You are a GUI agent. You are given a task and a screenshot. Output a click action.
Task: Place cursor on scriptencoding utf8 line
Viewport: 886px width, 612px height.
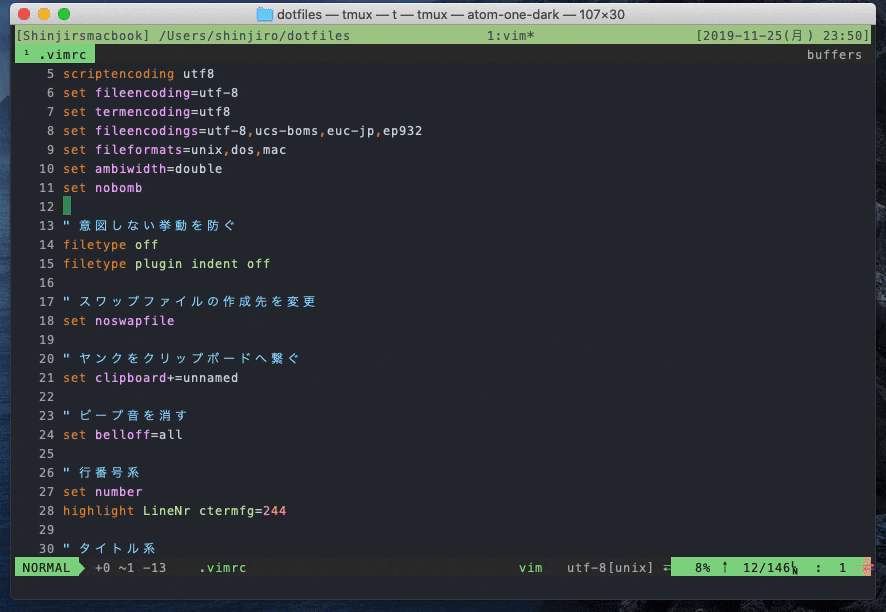pyautogui.click(x=138, y=73)
